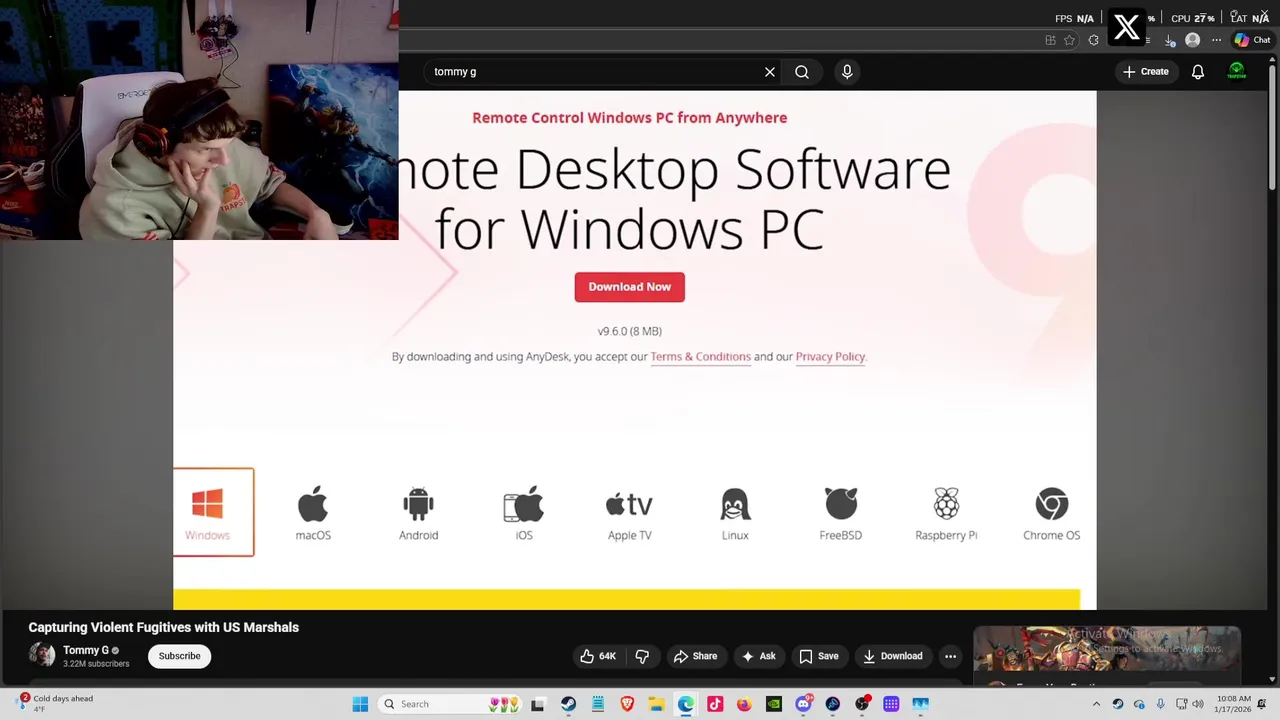Save the video to a playlist

818,656
